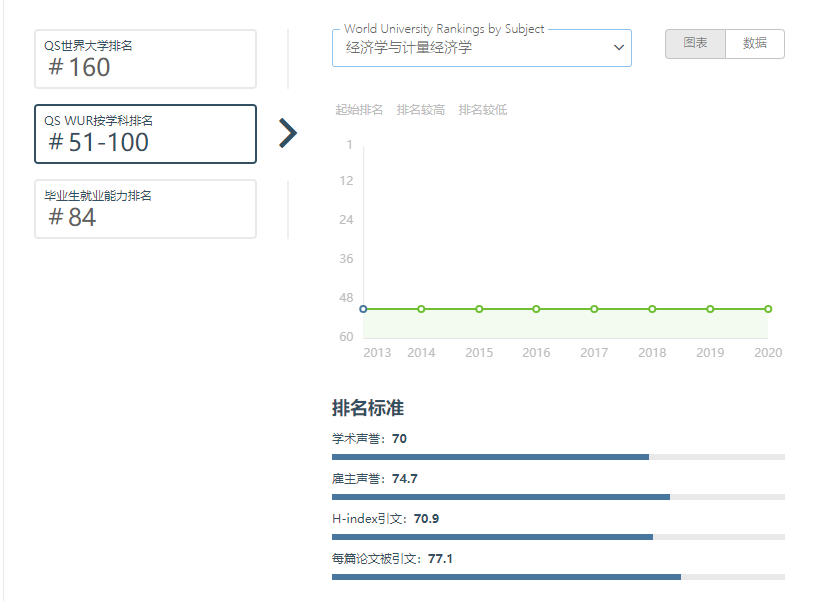Screen dimensions: 813x601
Task: Click the 2018 x-axis year label
Action: click(652, 353)
